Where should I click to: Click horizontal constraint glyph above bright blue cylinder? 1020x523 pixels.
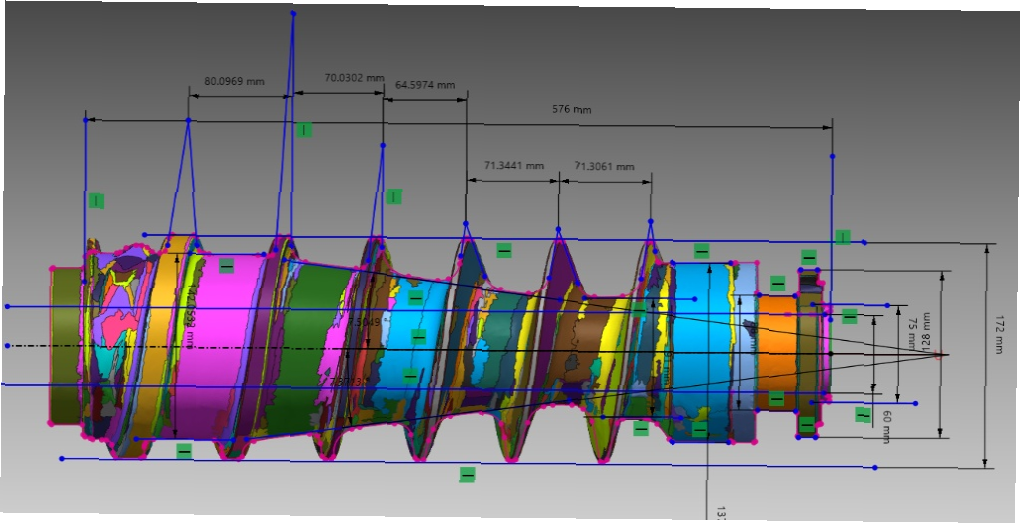click(701, 250)
